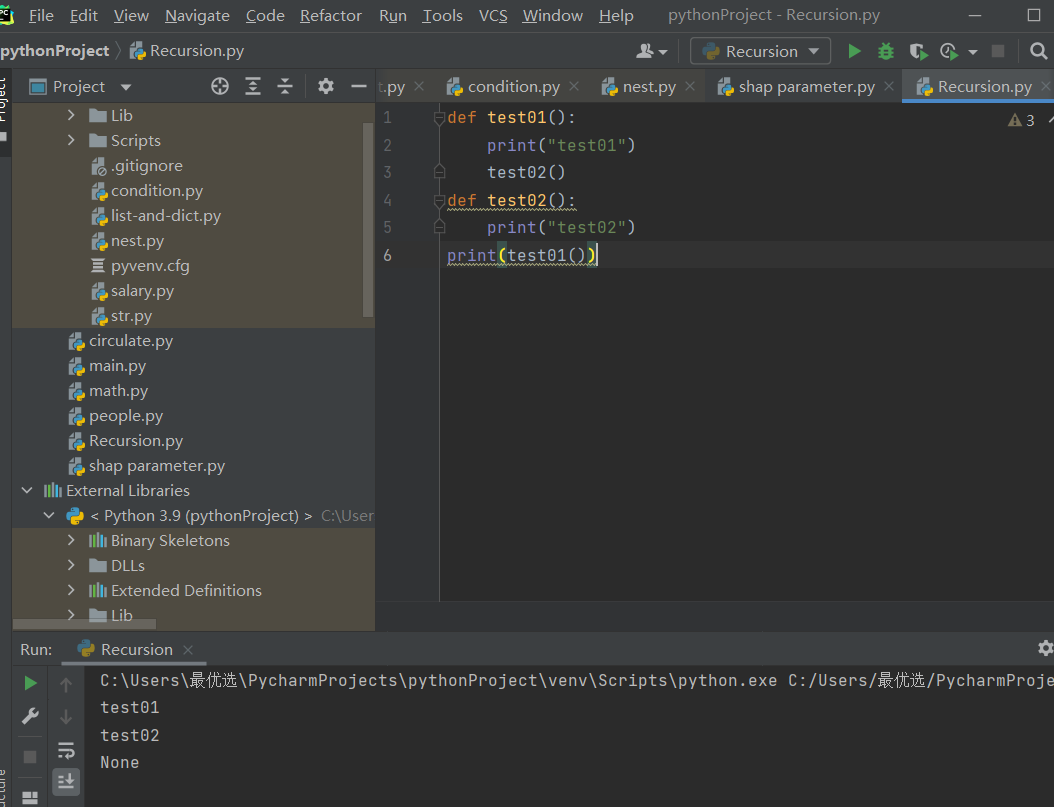Collapse all items in the Project panel
Image resolution: width=1054 pixels, height=807 pixels.
tap(285, 86)
